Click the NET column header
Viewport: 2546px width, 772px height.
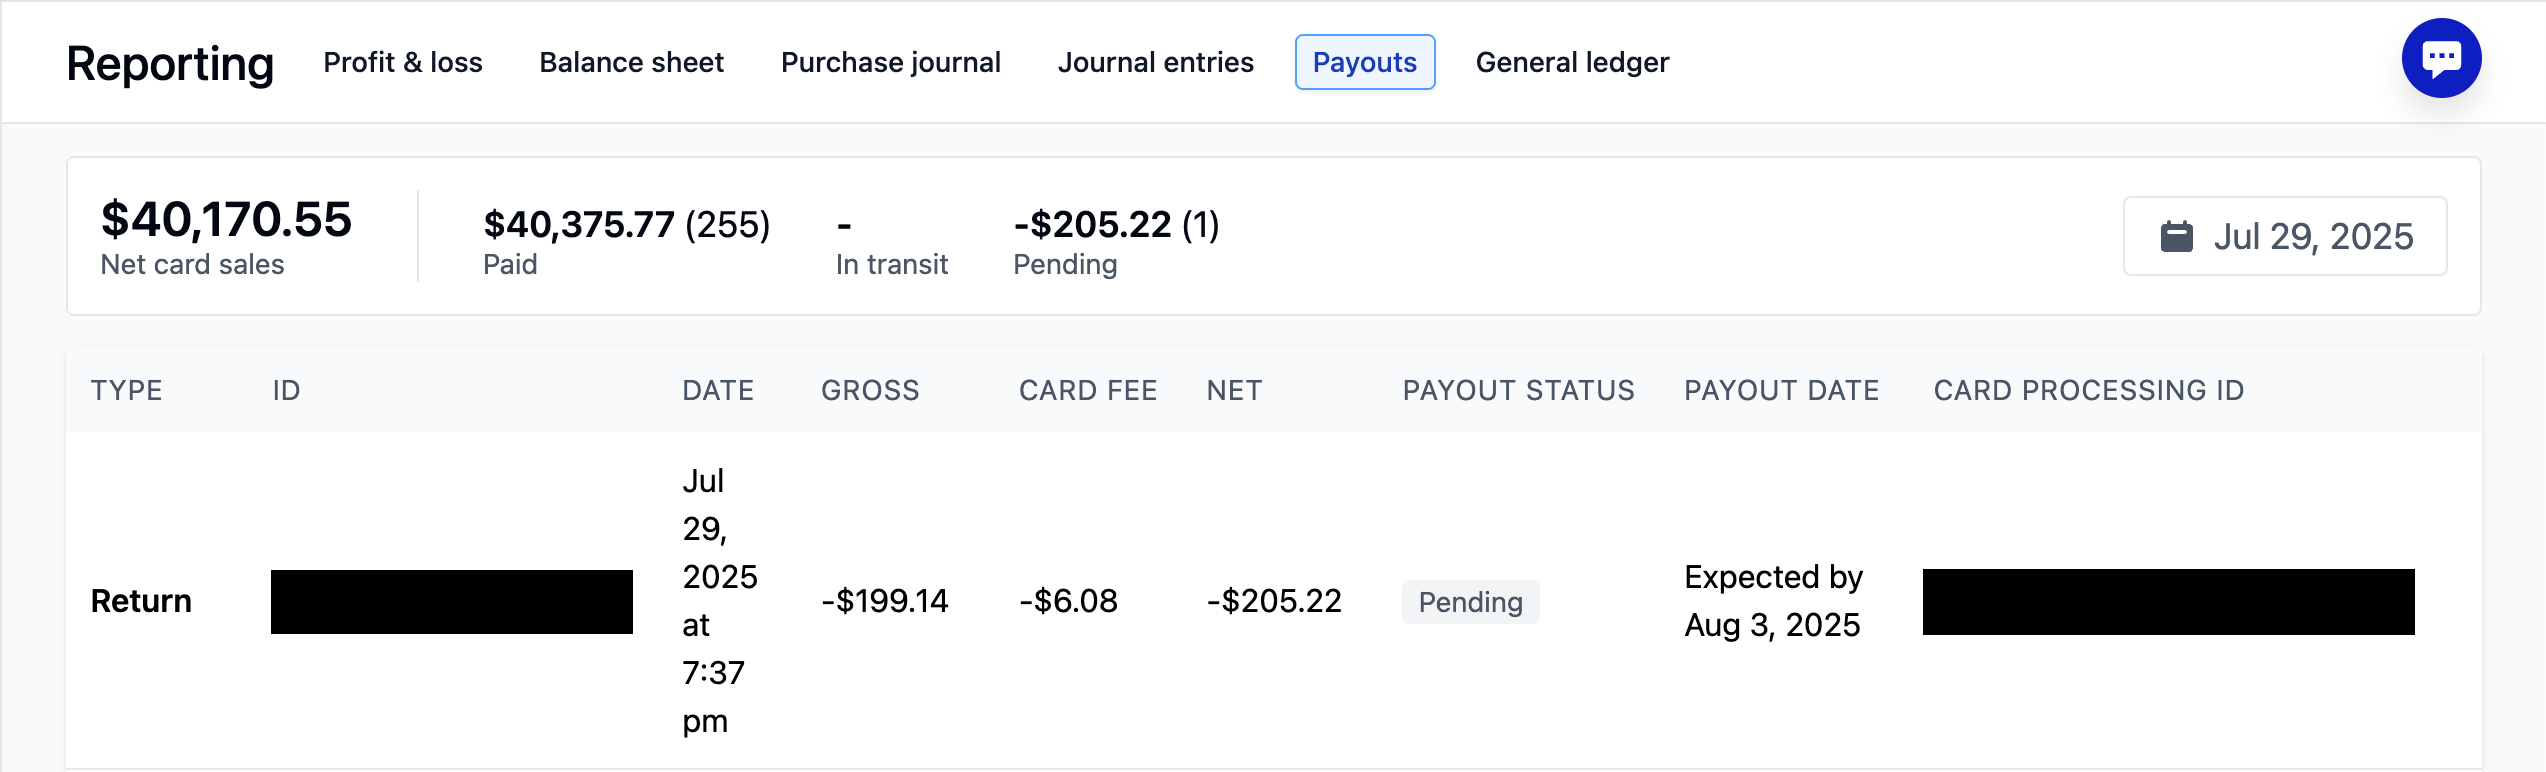click(1234, 390)
